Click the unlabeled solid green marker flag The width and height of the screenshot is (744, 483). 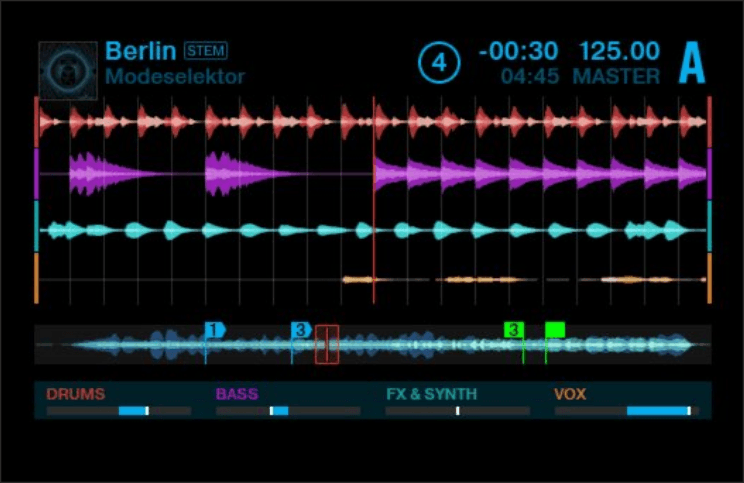point(555,329)
